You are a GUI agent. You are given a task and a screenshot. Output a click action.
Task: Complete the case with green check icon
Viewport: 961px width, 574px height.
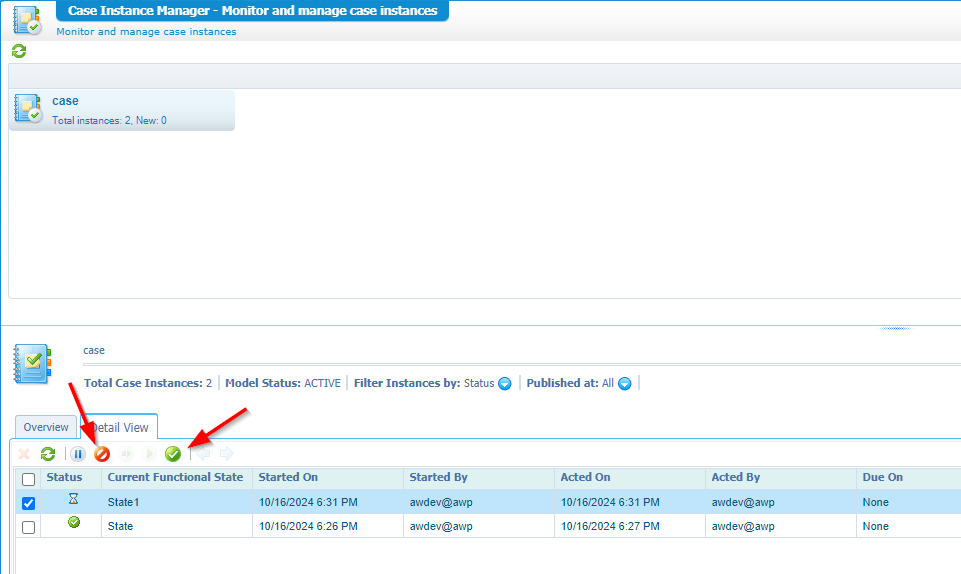click(173, 454)
